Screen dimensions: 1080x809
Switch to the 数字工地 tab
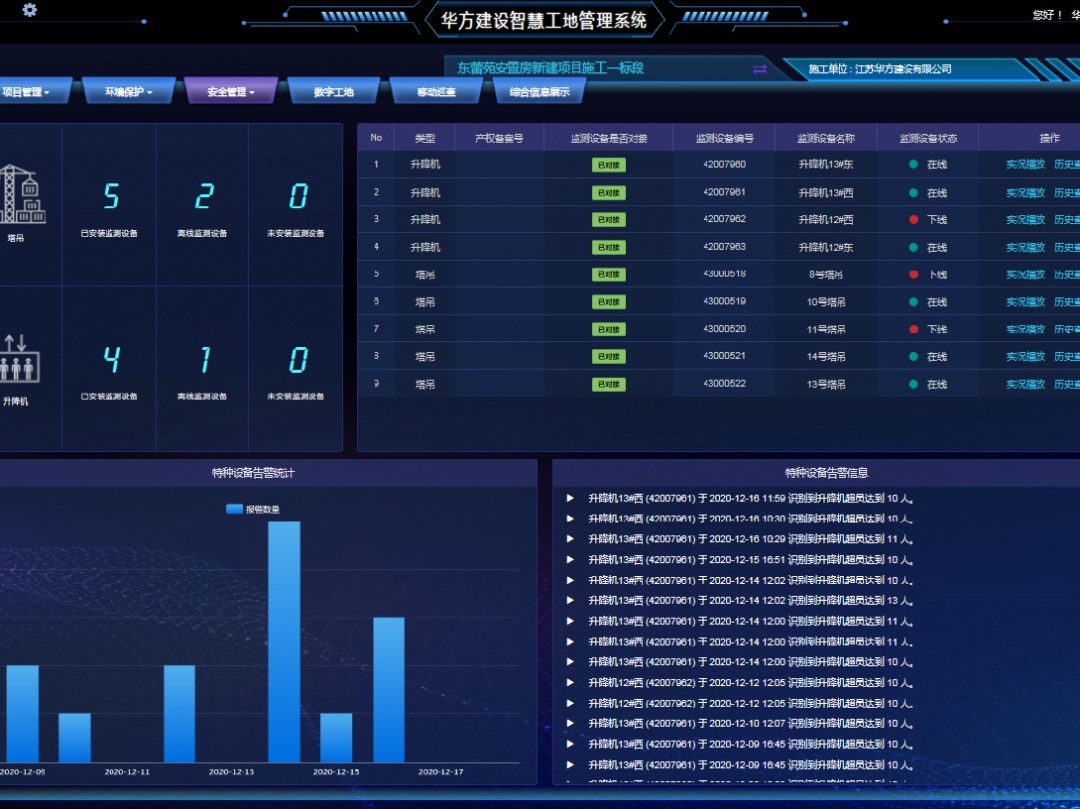click(333, 92)
